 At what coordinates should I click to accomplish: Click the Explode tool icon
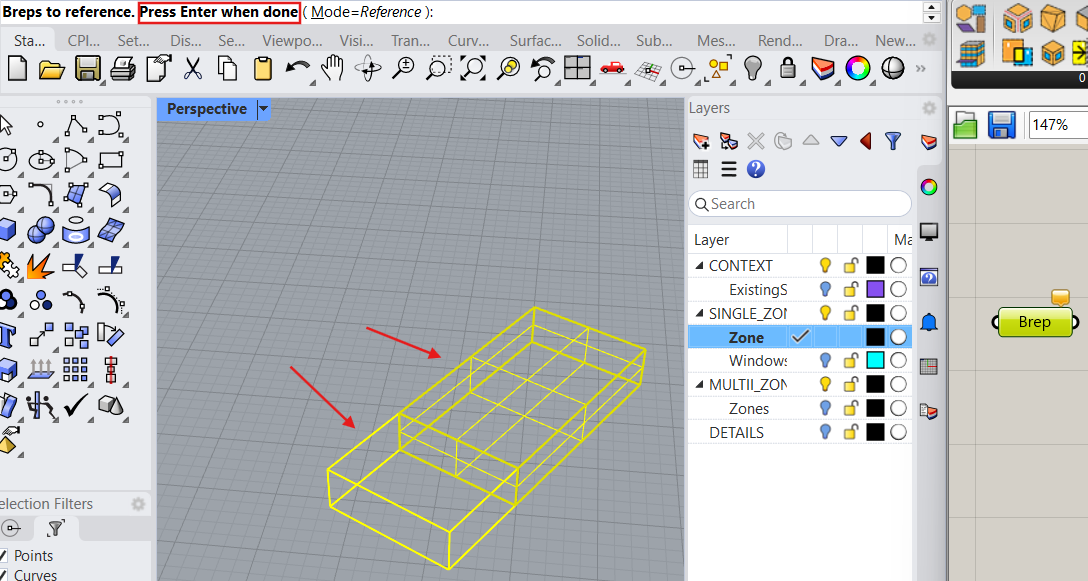pyautogui.click(x=40, y=266)
